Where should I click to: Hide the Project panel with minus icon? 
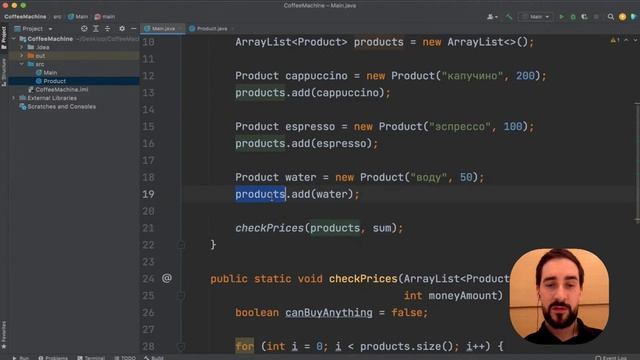133,29
